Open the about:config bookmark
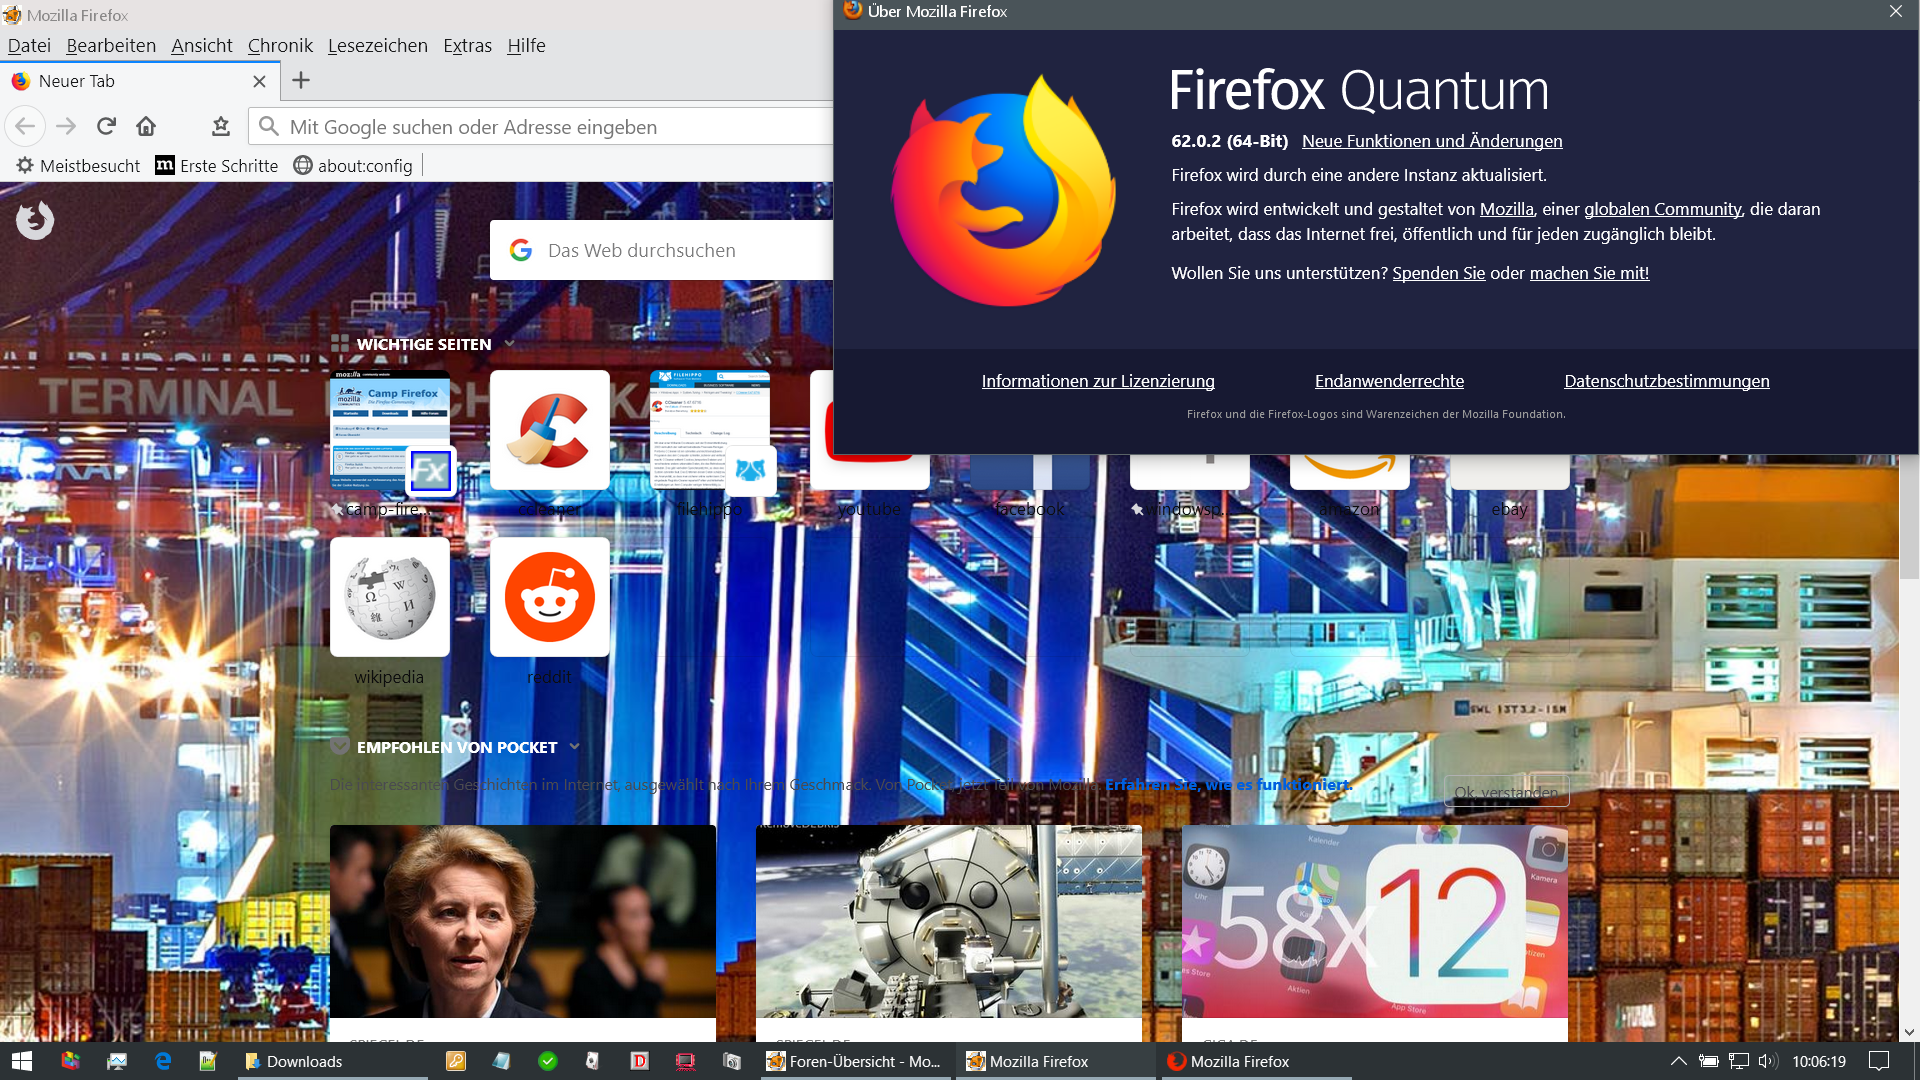Viewport: 1920px width, 1080px height. point(353,165)
